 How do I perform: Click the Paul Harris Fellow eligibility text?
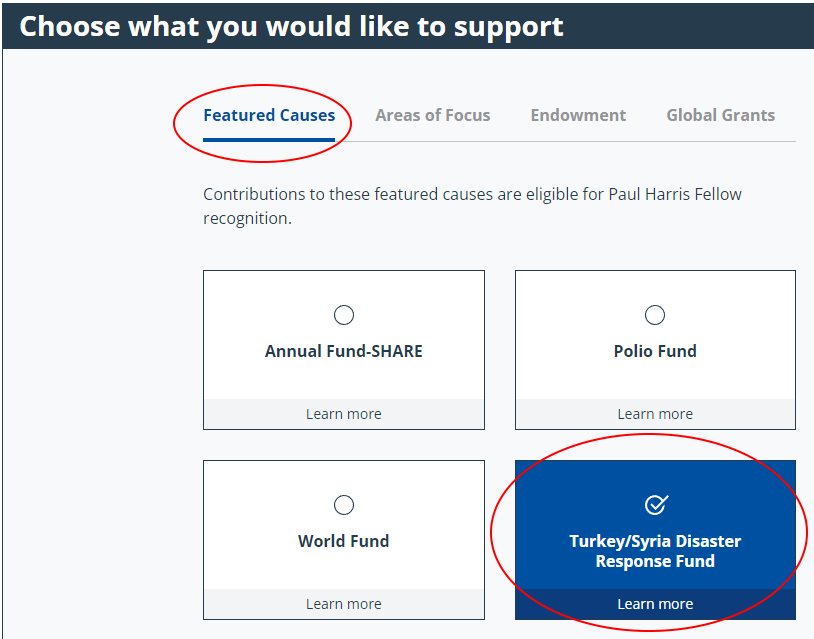[x=472, y=194]
